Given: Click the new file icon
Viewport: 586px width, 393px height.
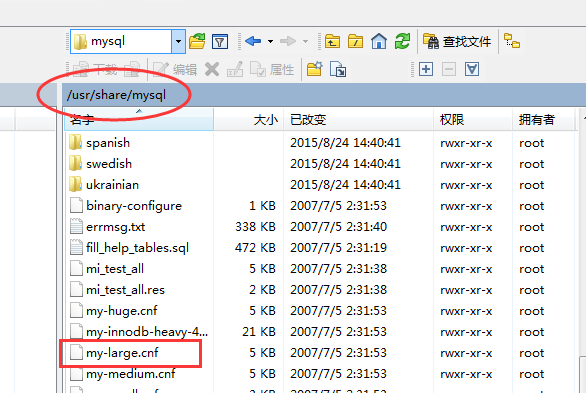Looking at the screenshot, I should click(338, 69).
